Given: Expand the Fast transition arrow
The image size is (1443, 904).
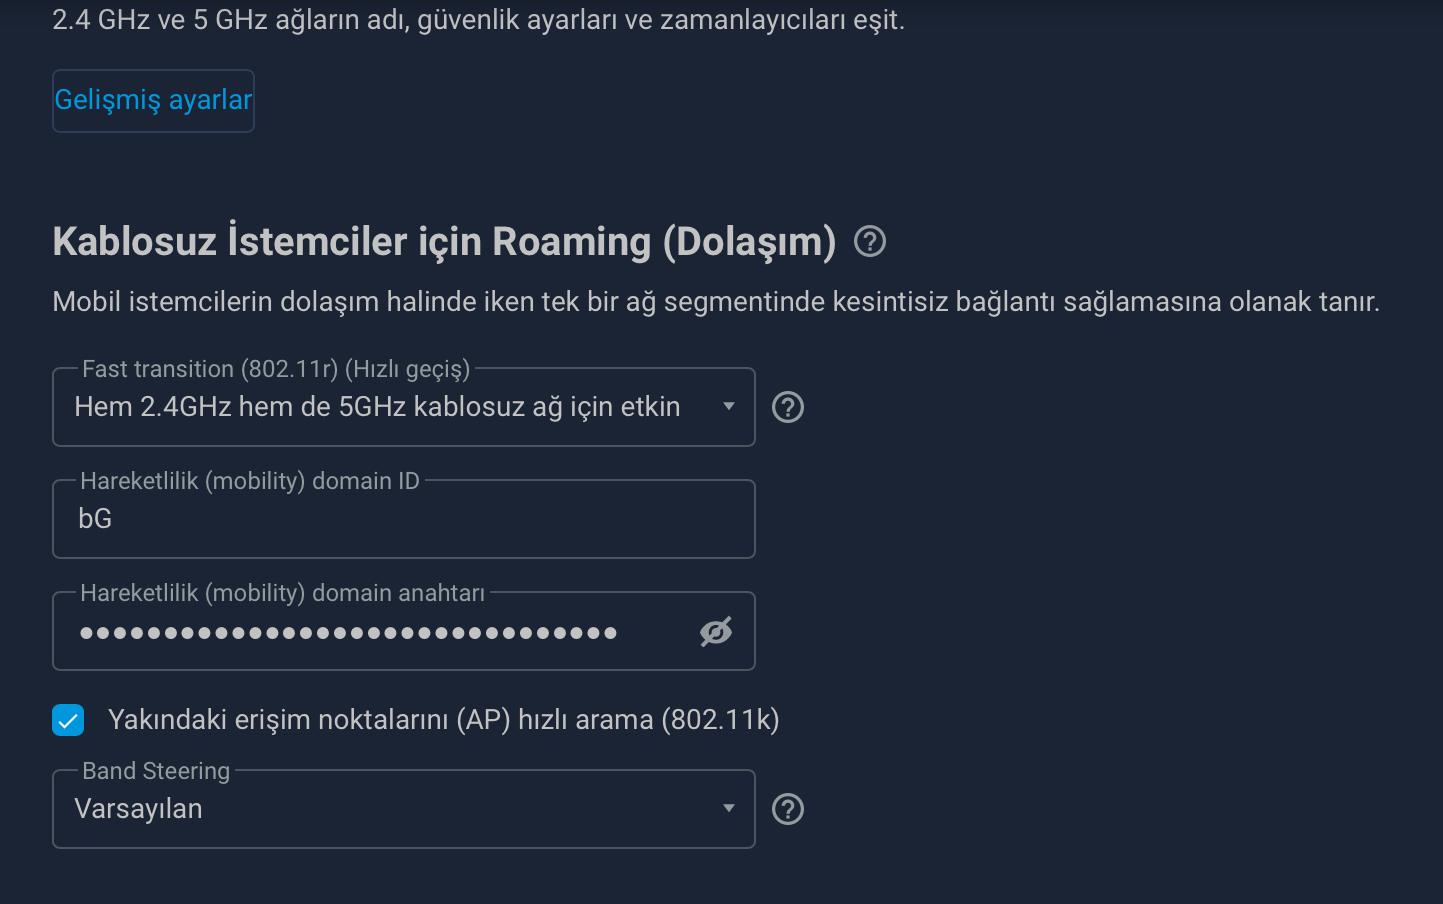Looking at the screenshot, I should coord(729,406).
